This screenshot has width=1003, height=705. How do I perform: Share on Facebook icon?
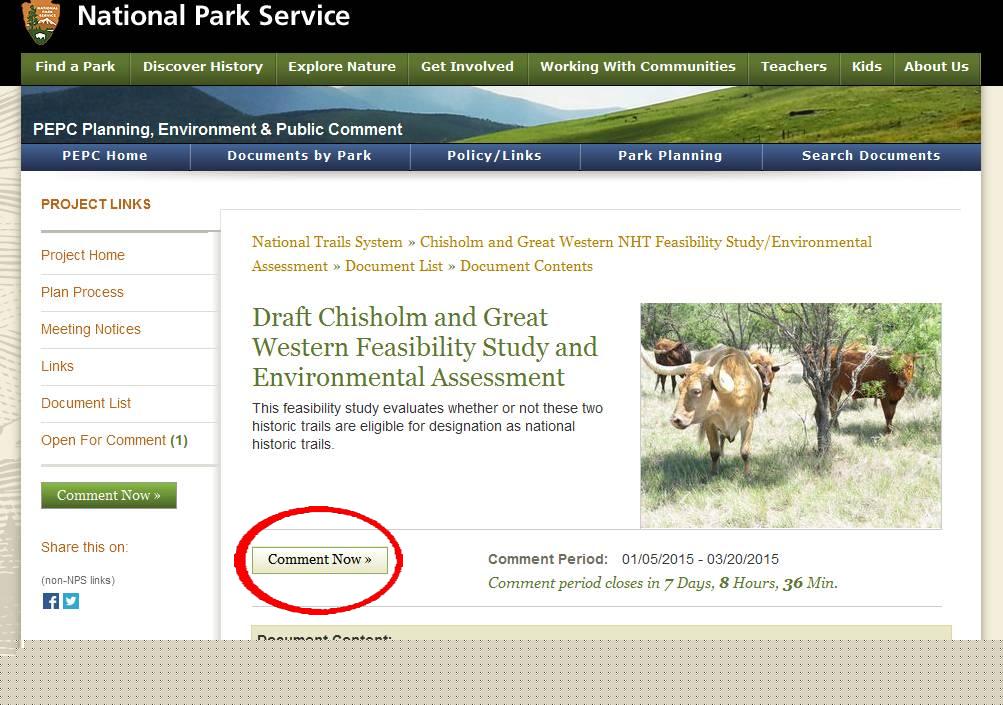tap(51, 601)
